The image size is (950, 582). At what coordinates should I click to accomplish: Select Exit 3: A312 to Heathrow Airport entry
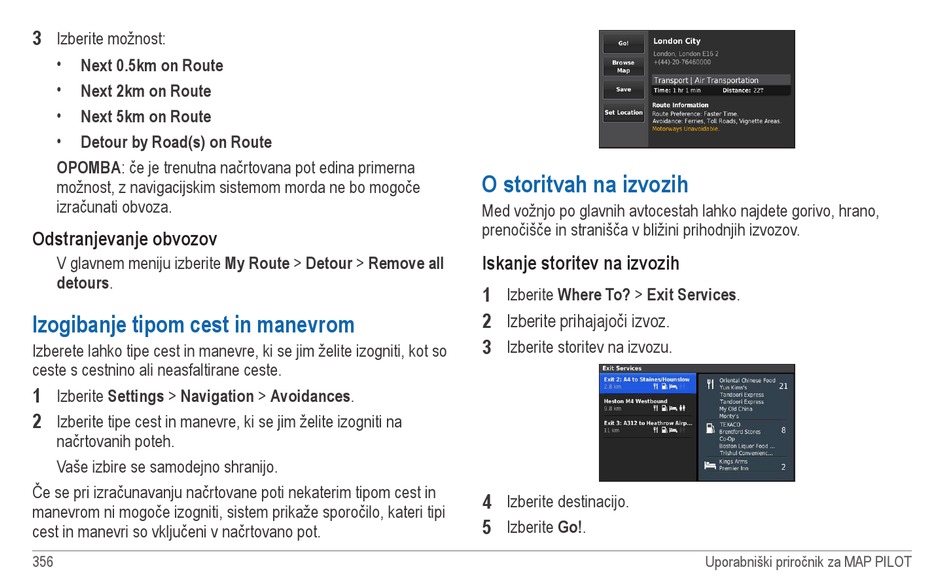pos(647,423)
